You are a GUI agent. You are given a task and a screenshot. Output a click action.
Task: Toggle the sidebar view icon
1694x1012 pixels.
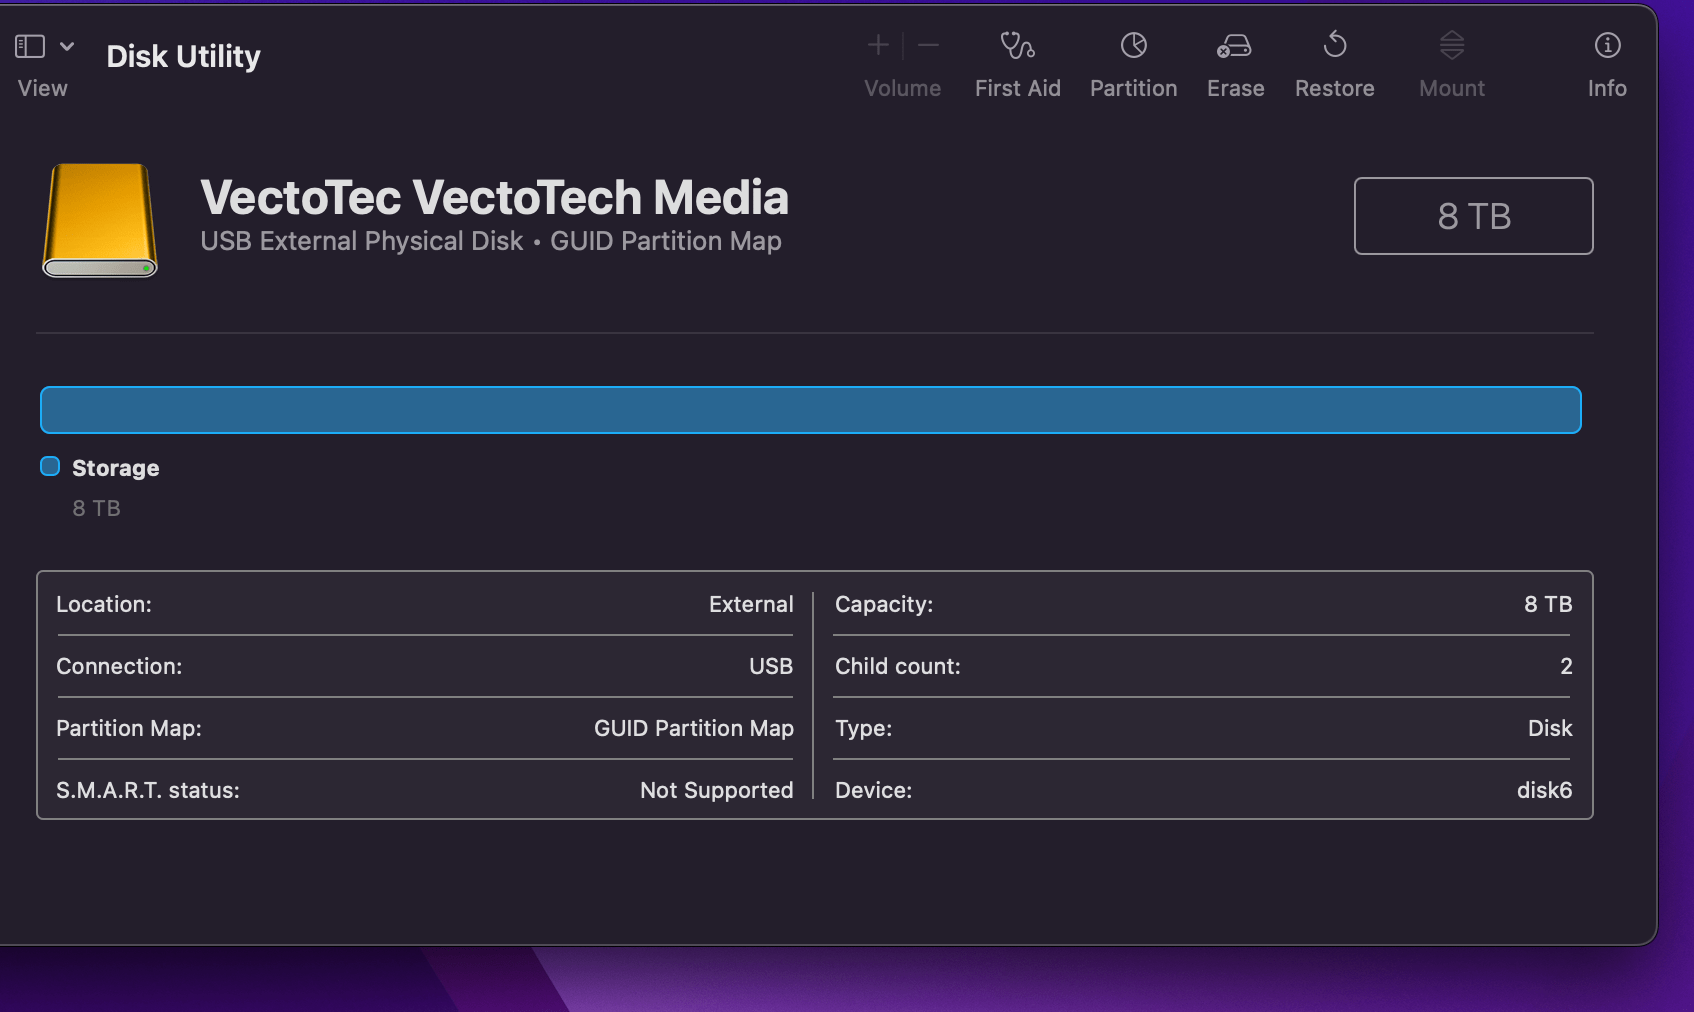[x=30, y=46]
